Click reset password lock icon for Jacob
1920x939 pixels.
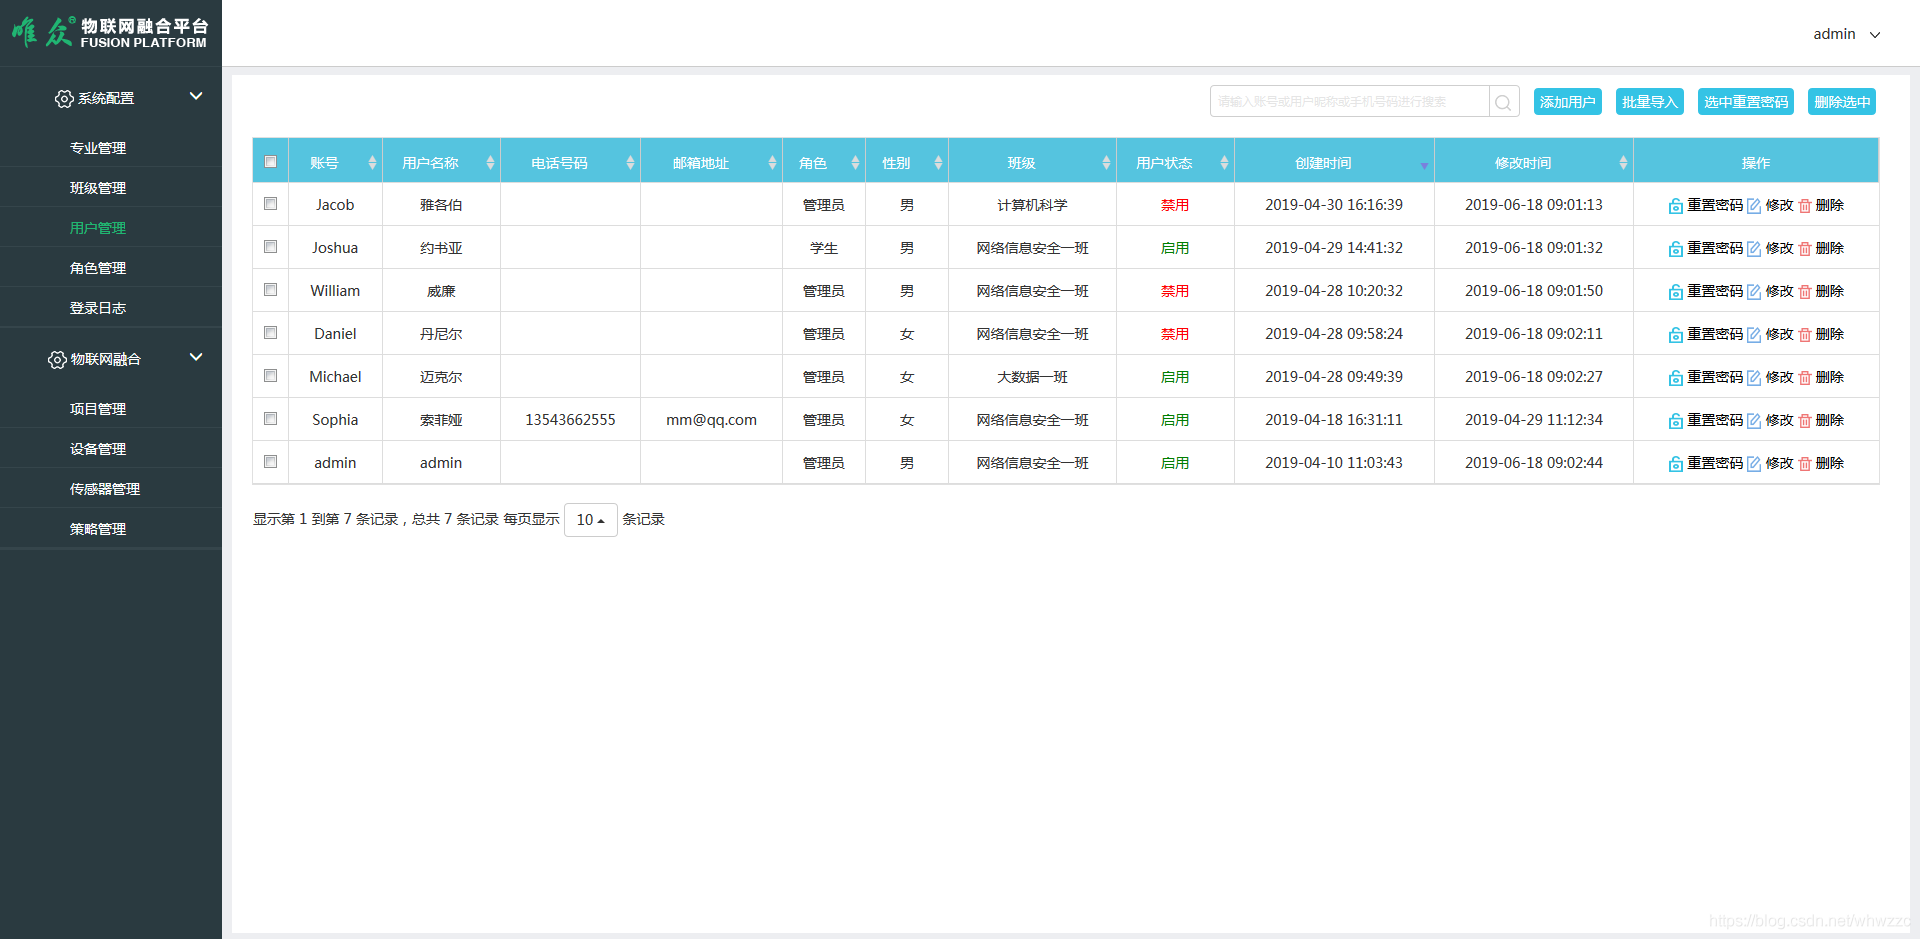(1675, 206)
